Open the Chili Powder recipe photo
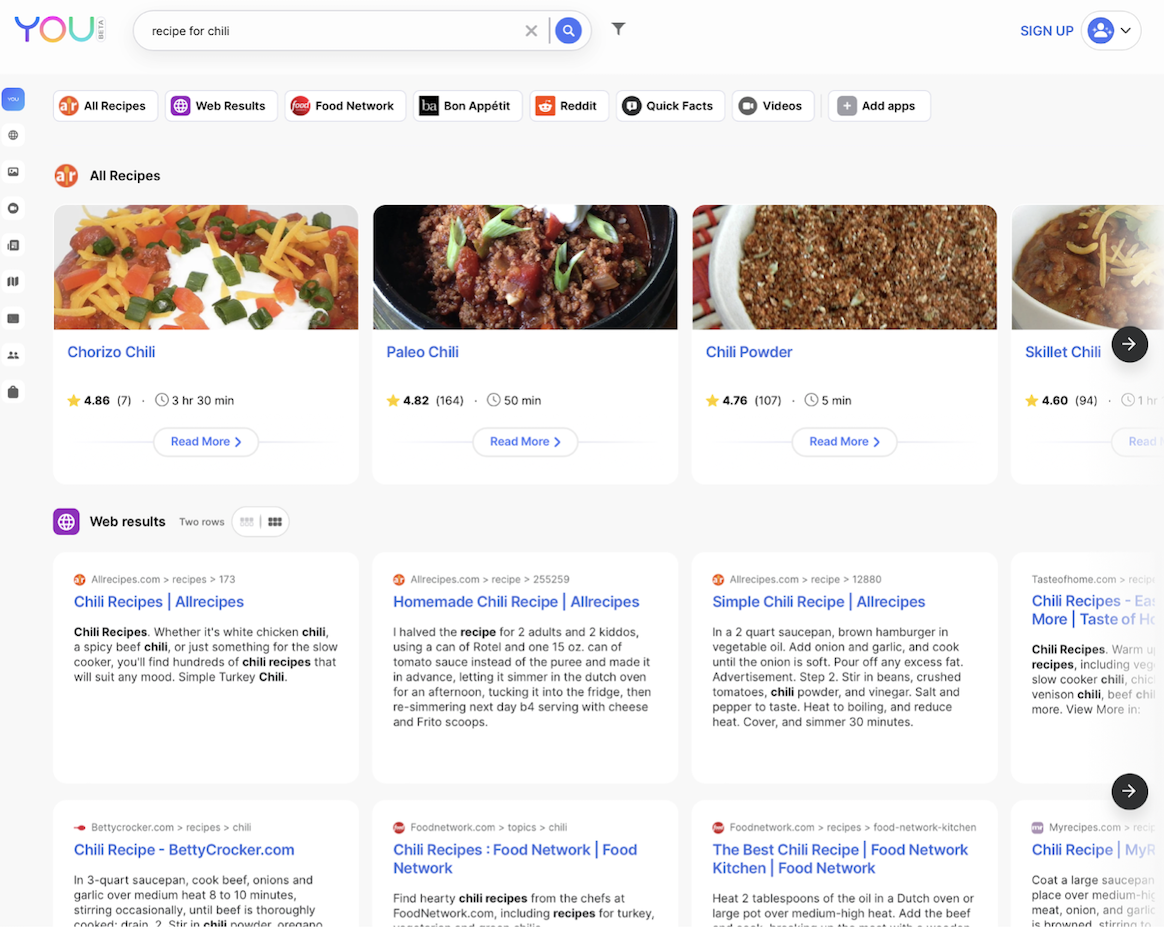The image size is (1164, 929). [844, 267]
